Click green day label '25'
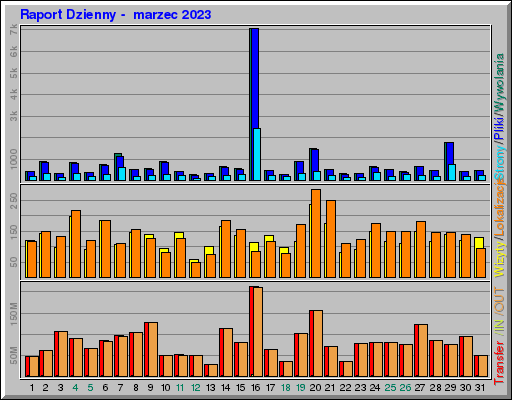512x400 pixels. tap(390, 388)
